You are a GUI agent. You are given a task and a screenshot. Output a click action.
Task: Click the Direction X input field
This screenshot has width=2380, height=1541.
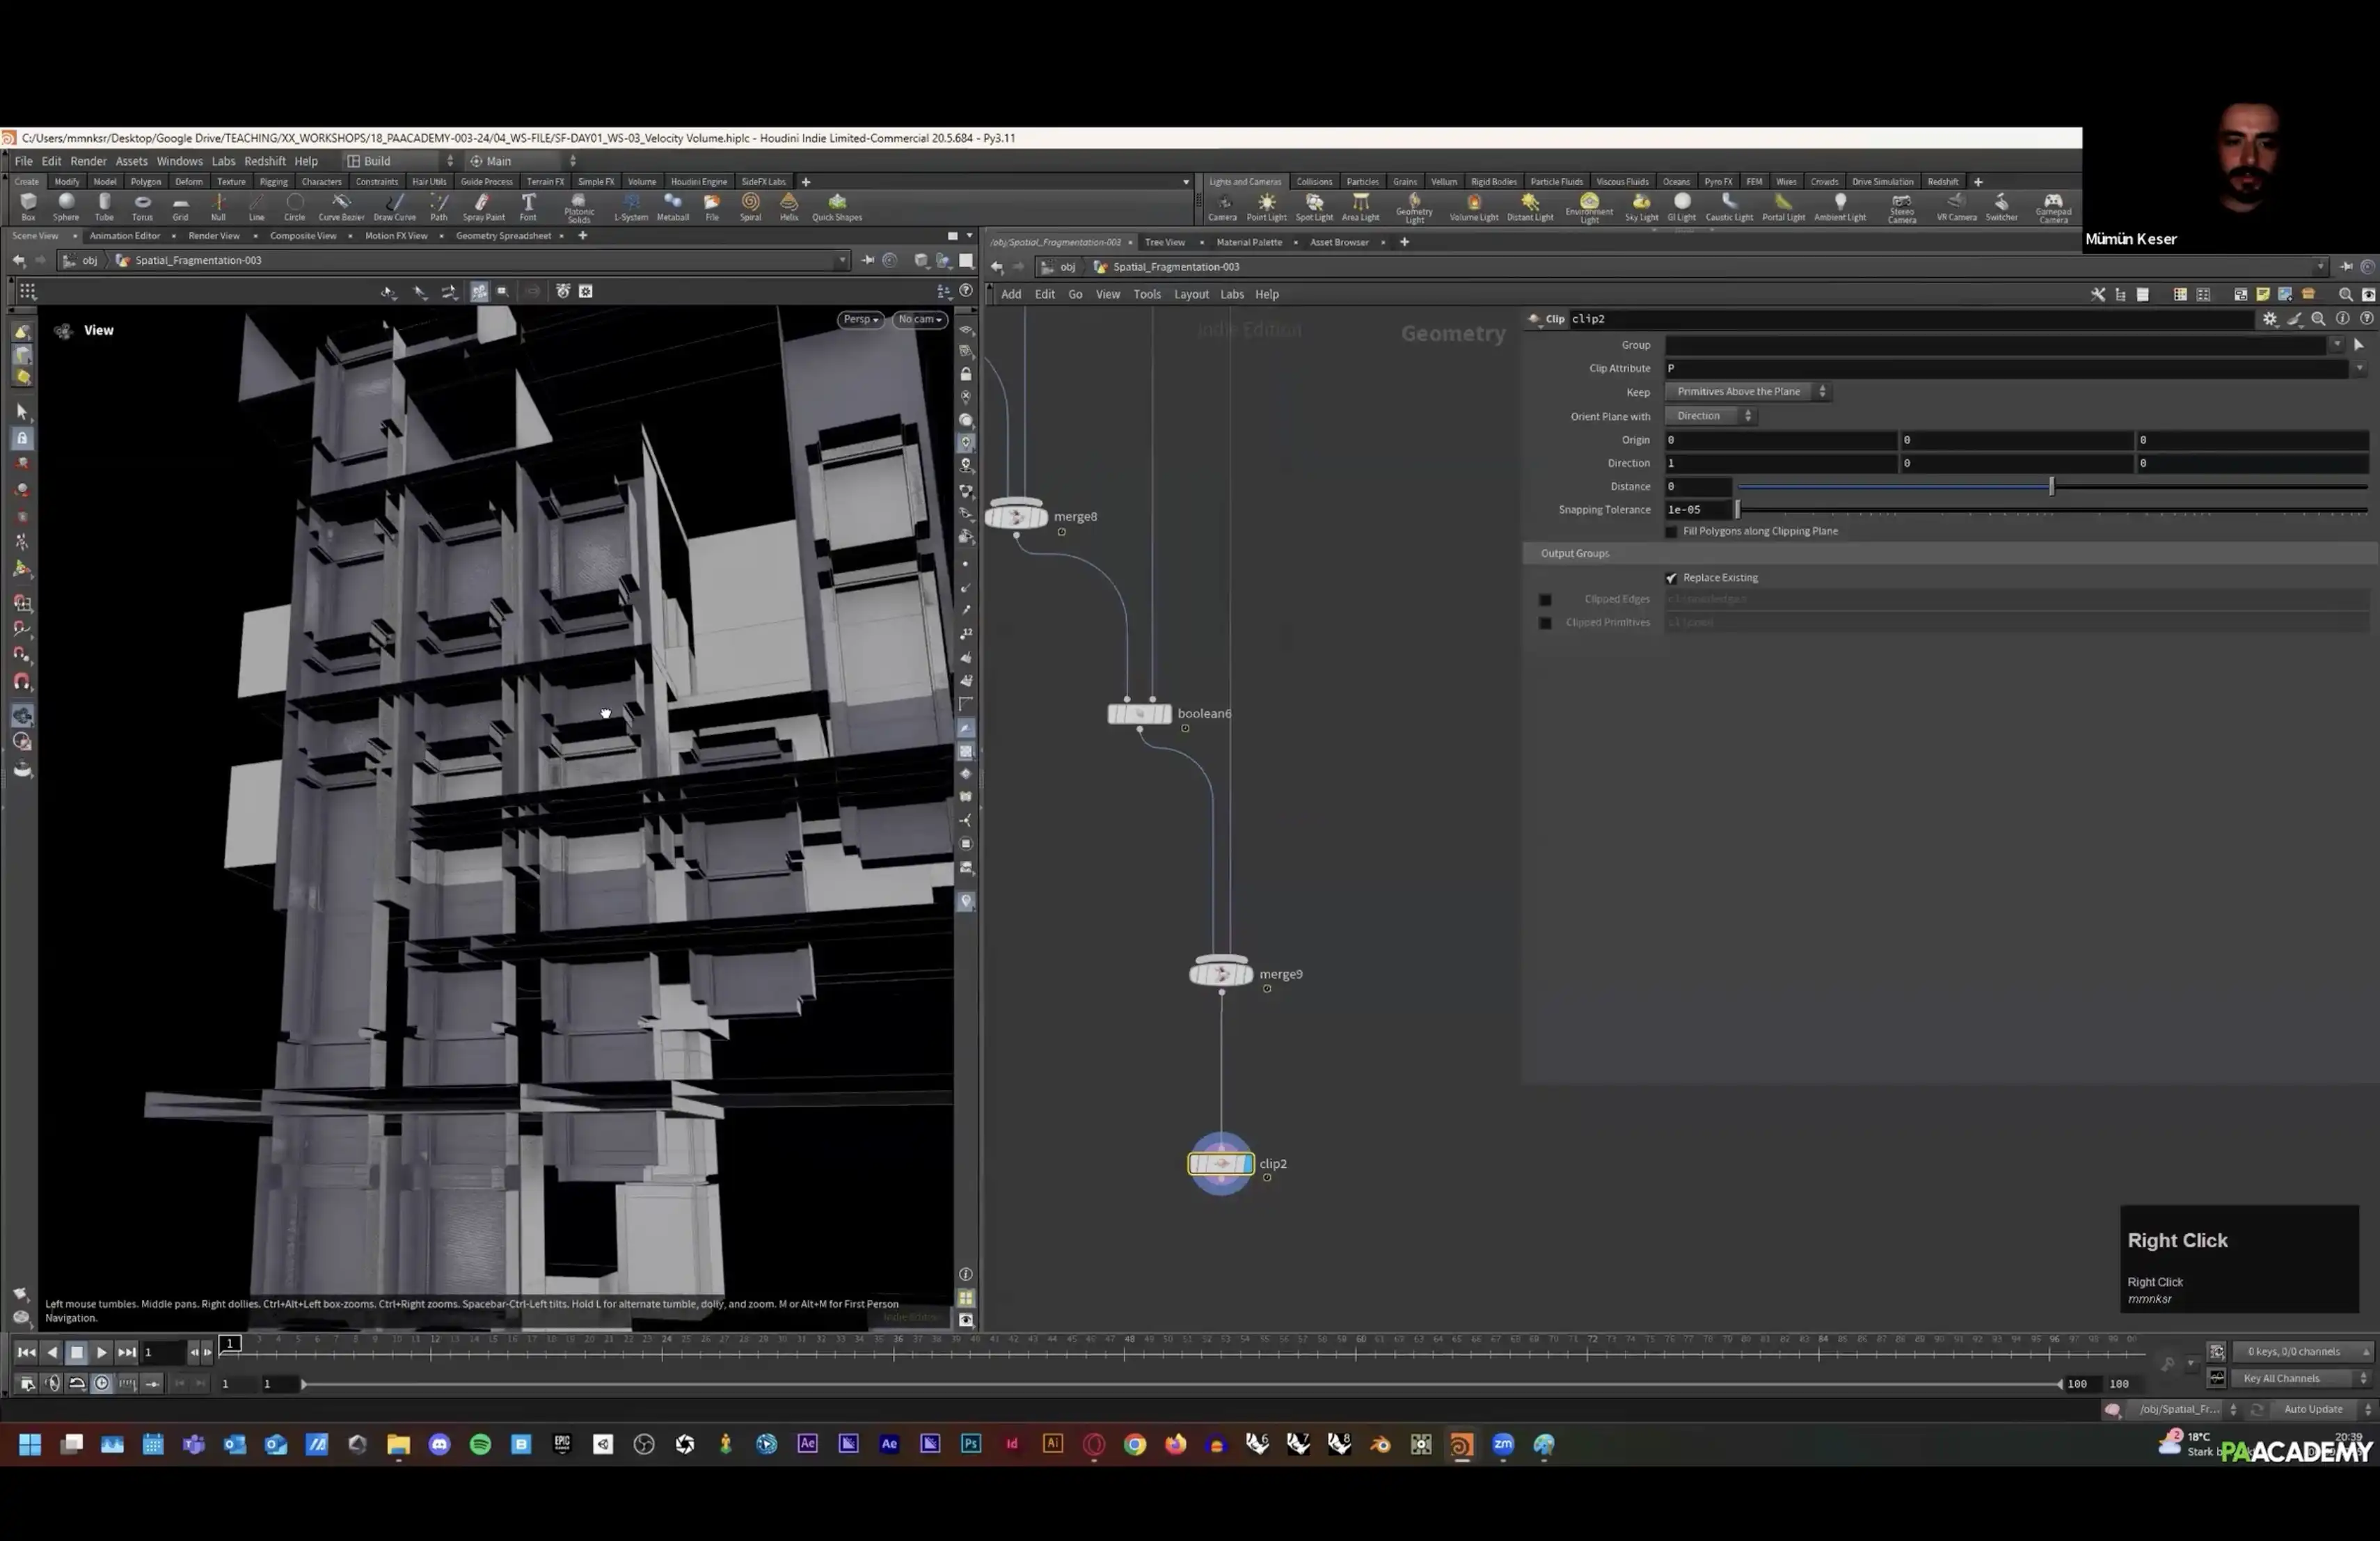(1780, 463)
